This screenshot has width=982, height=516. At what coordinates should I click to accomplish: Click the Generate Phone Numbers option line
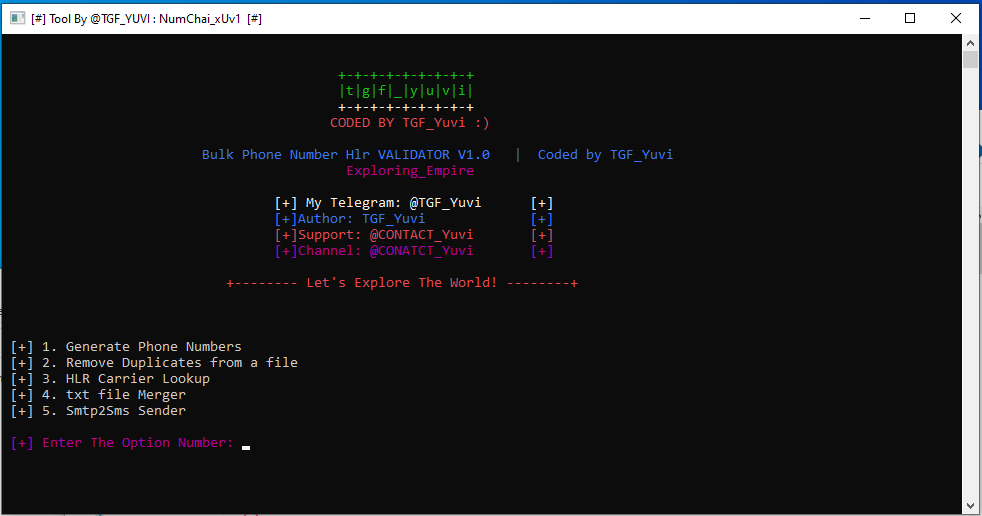126,347
